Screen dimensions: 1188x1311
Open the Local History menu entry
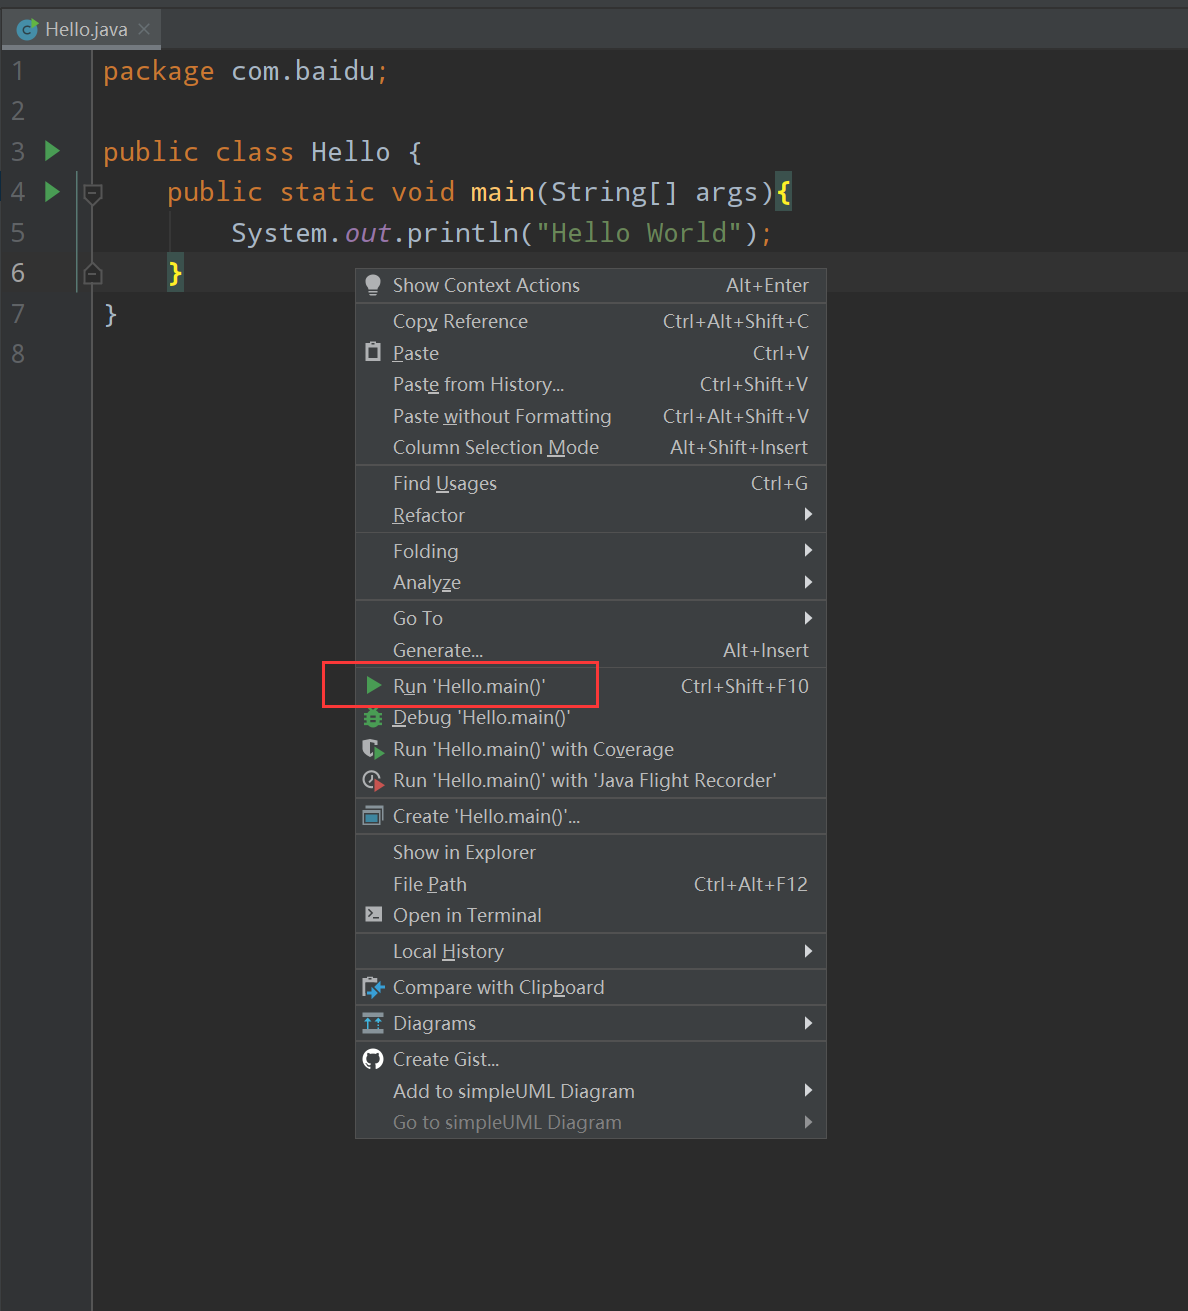tap(590, 951)
